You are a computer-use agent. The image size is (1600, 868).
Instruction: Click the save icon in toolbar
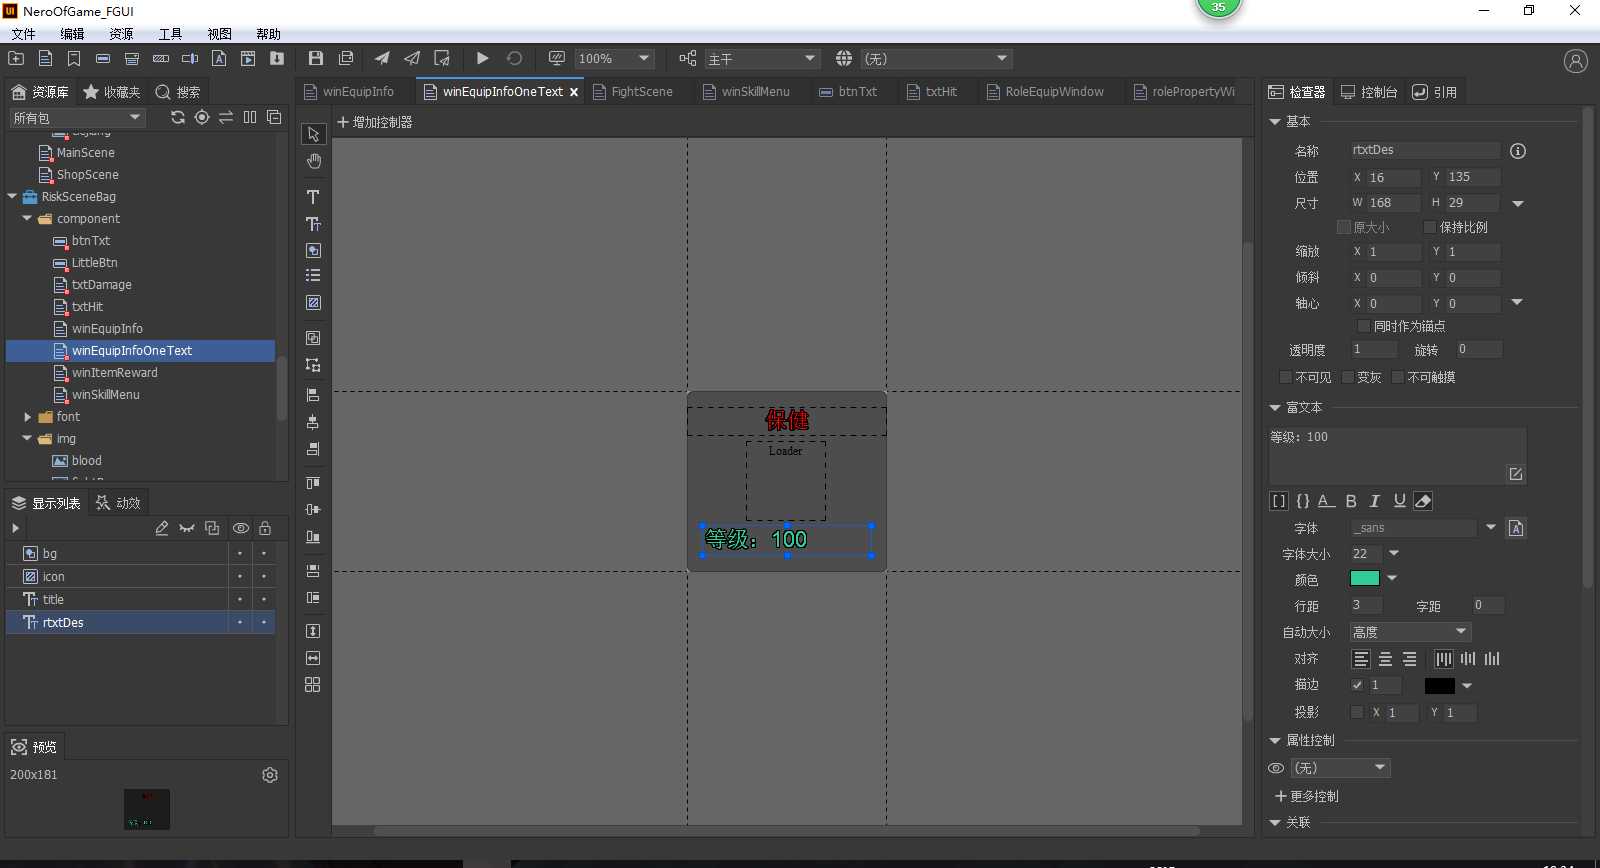pos(316,59)
